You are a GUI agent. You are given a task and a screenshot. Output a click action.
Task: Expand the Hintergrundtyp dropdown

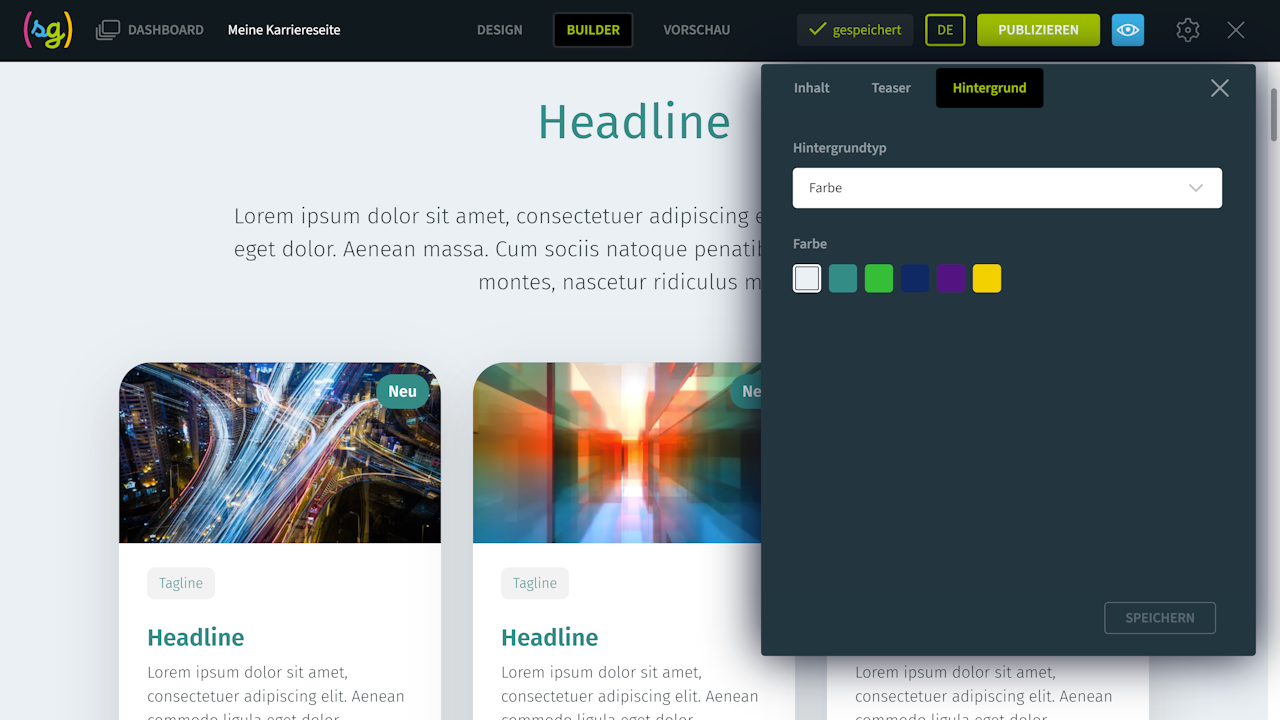pyautogui.click(x=1007, y=188)
